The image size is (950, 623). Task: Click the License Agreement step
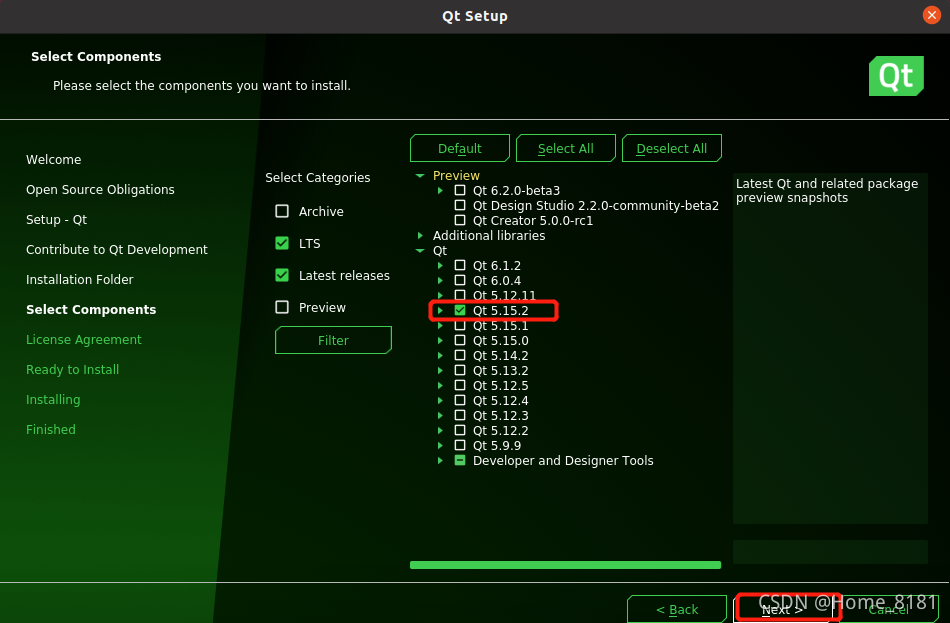point(84,339)
